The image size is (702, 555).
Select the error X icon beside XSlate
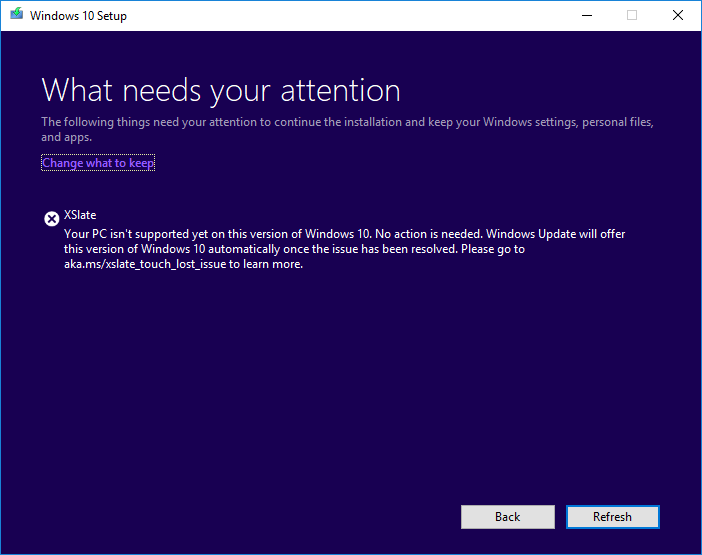coord(51,219)
